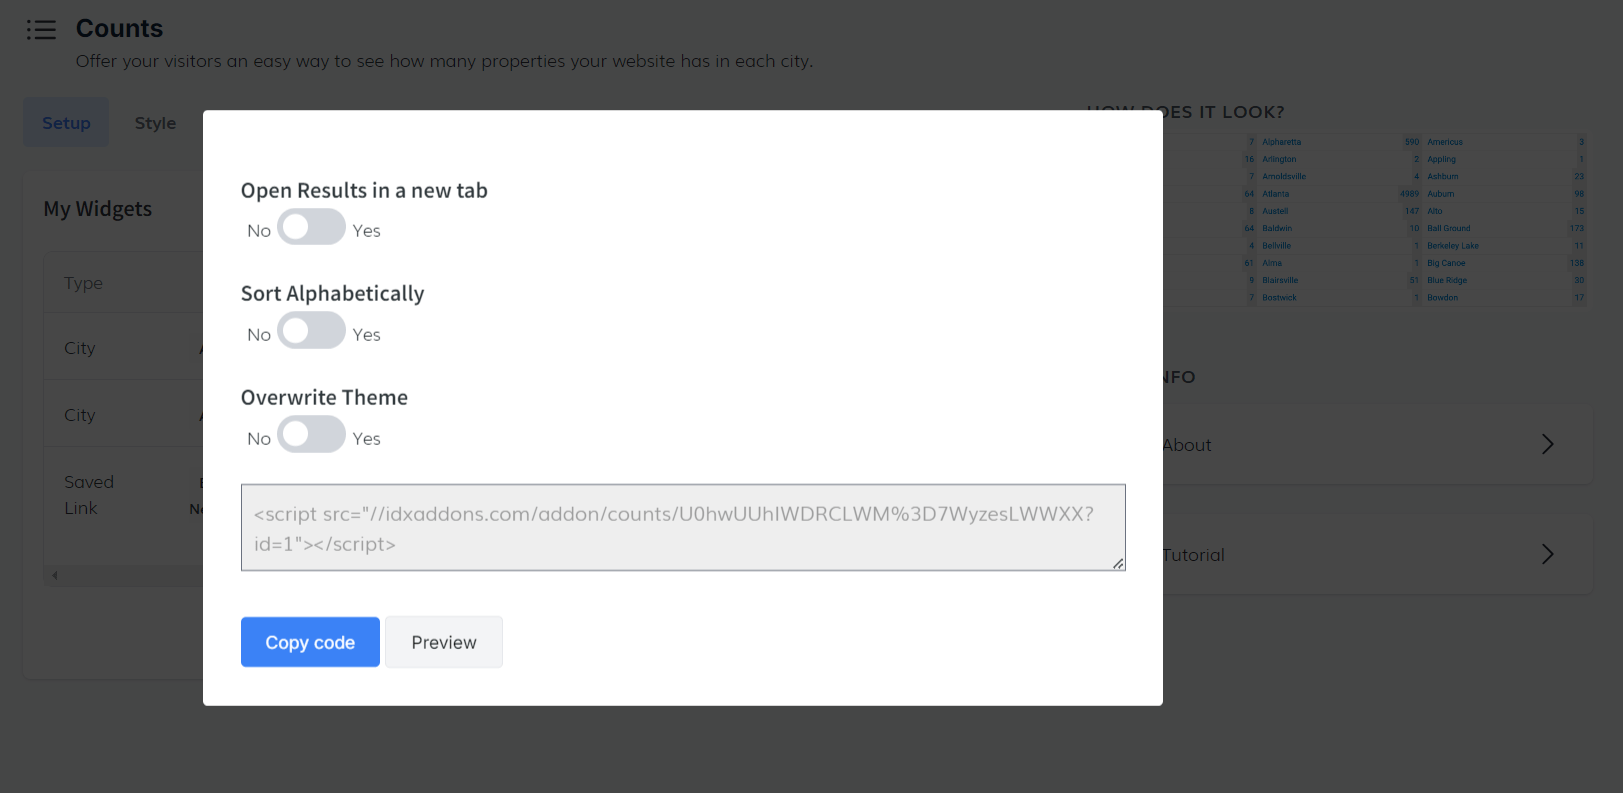1623x793 pixels.
Task: Enable the Sort Alphabetically switch
Action: click(311, 331)
